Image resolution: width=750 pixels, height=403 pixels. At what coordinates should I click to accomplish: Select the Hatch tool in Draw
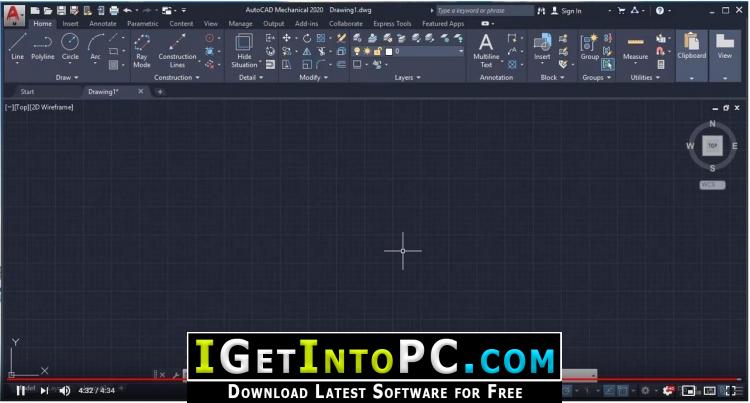click(113, 65)
